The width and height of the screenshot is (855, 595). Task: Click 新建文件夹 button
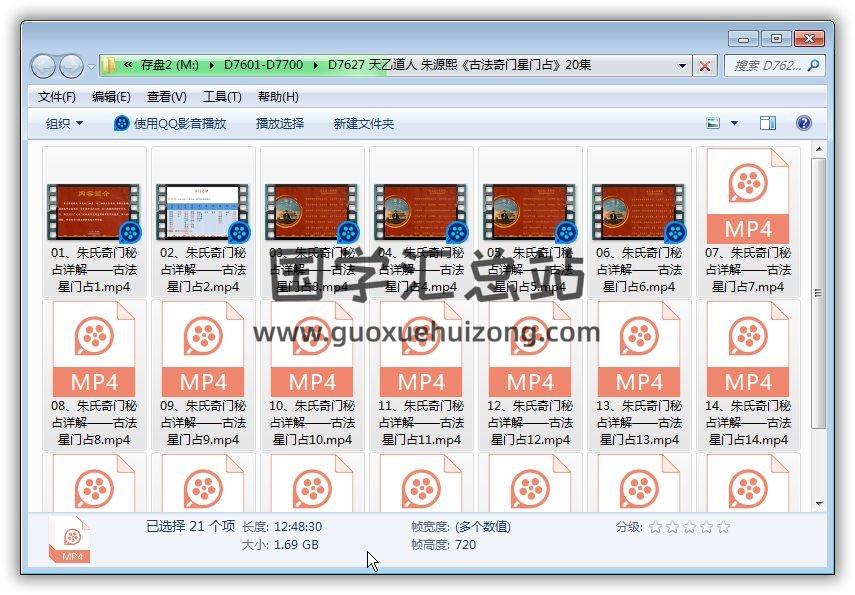[x=363, y=123]
